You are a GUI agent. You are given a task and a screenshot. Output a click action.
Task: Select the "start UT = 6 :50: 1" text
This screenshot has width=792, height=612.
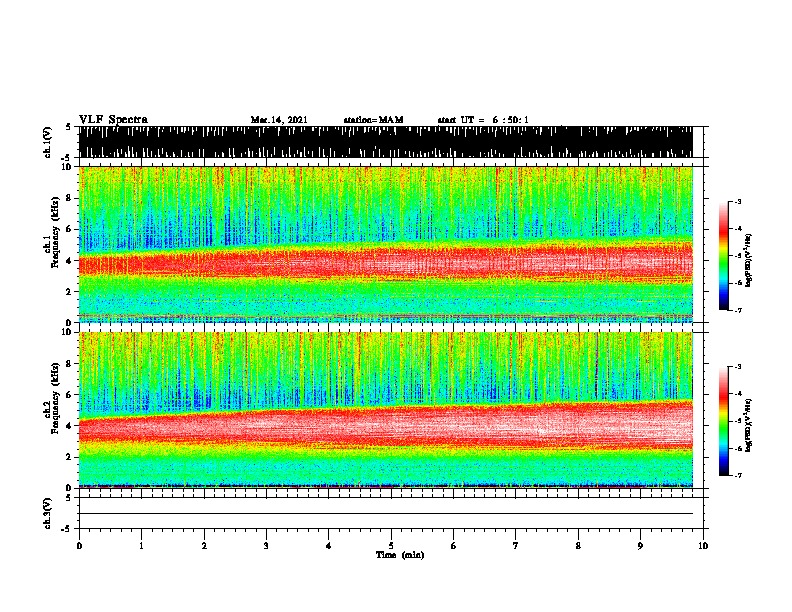click(x=483, y=120)
